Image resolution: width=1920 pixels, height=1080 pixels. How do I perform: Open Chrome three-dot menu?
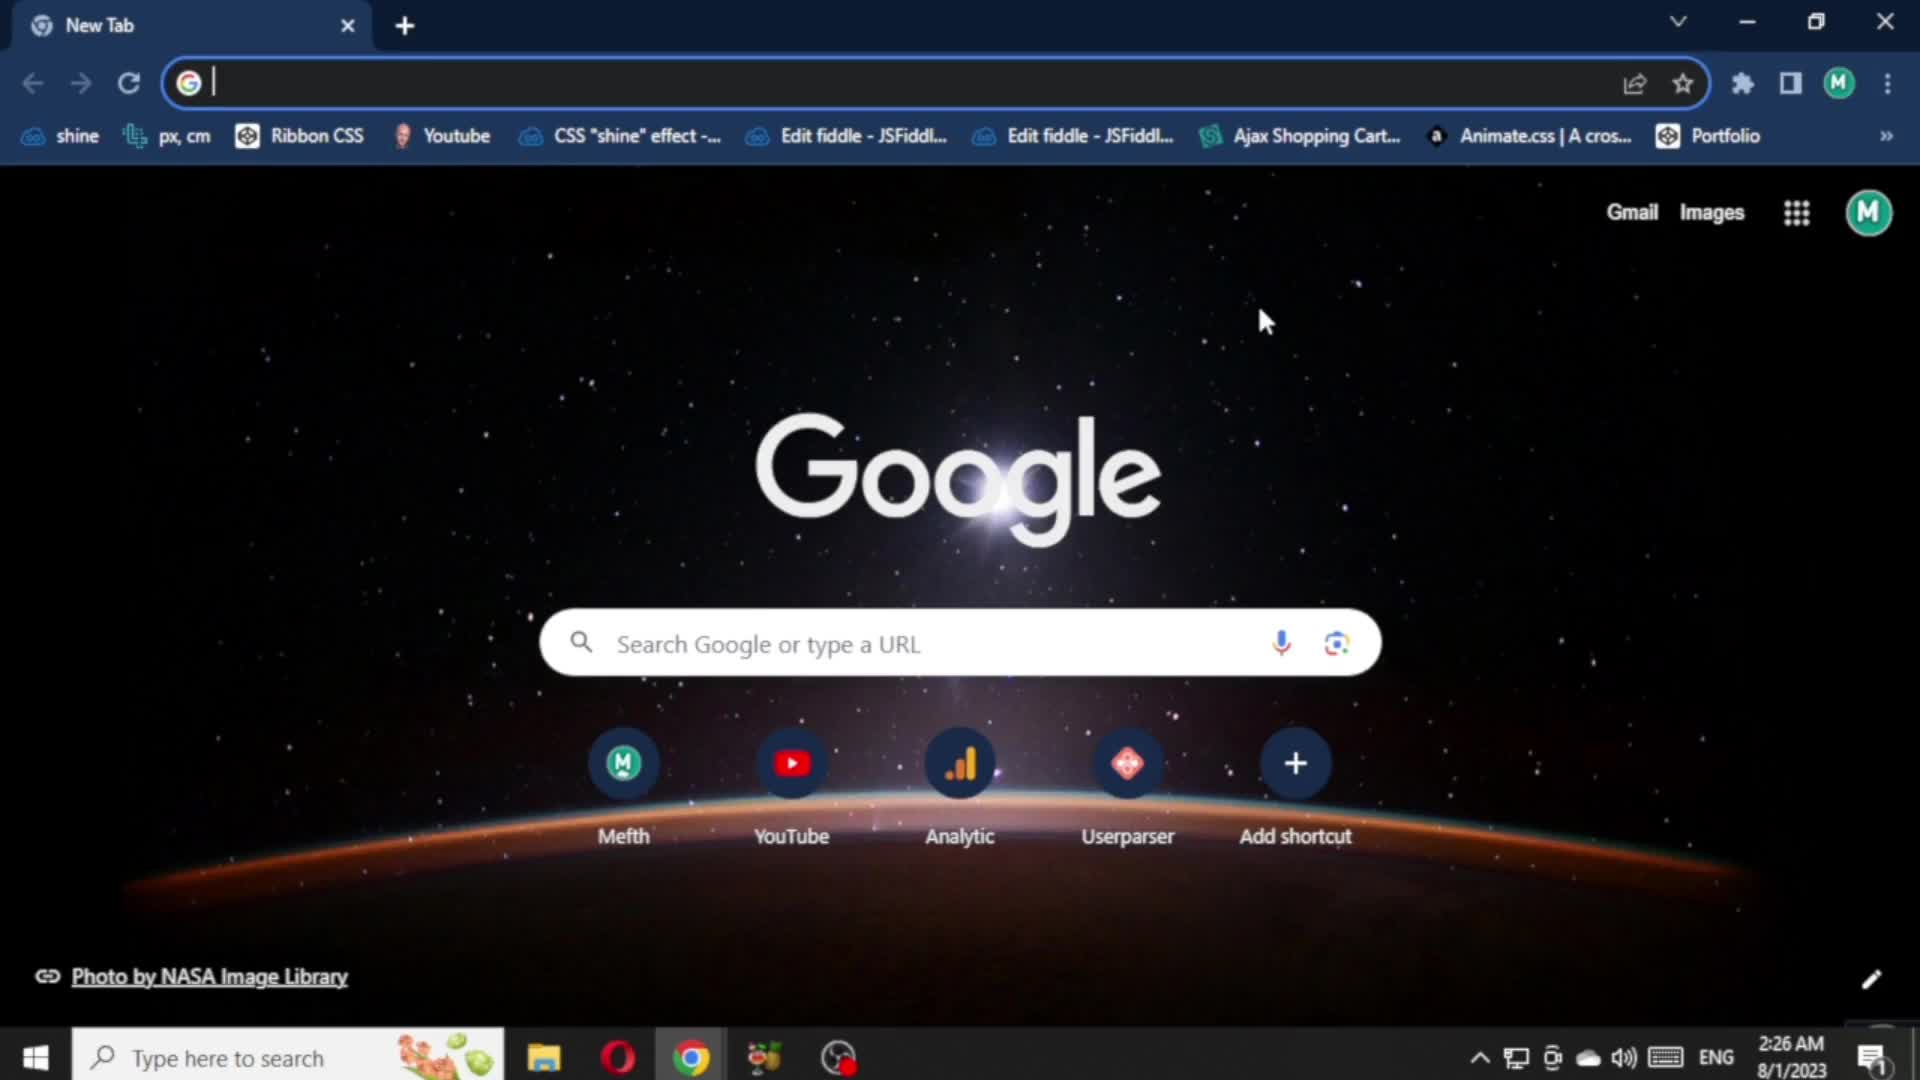click(x=1887, y=84)
